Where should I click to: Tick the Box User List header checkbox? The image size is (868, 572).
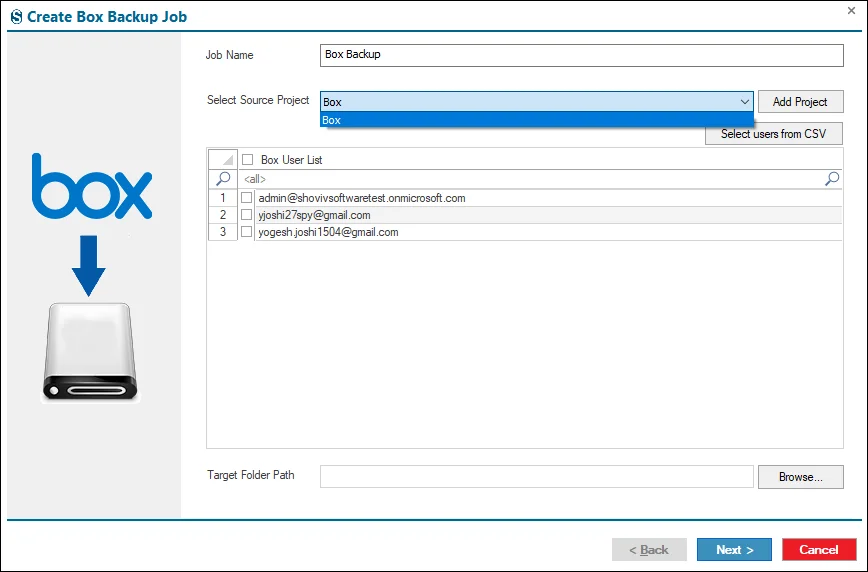247,159
